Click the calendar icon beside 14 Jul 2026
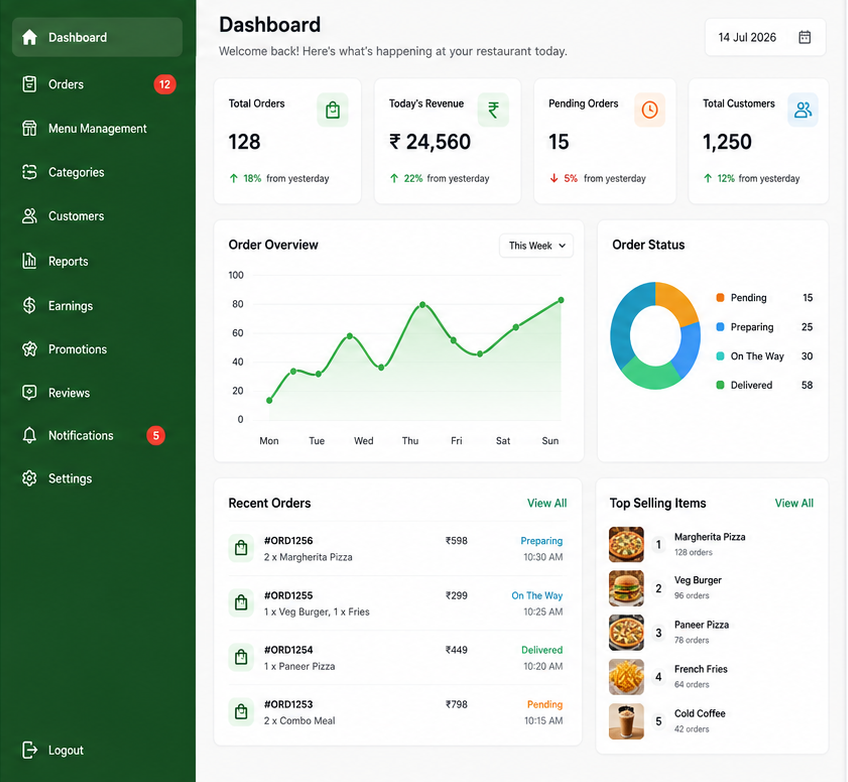The height and width of the screenshot is (782, 848). click(805, 37)
